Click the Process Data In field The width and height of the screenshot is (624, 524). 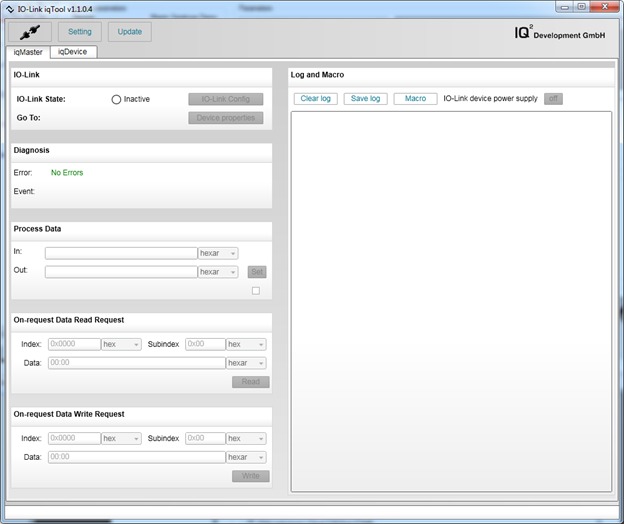[x=121, y=253]
